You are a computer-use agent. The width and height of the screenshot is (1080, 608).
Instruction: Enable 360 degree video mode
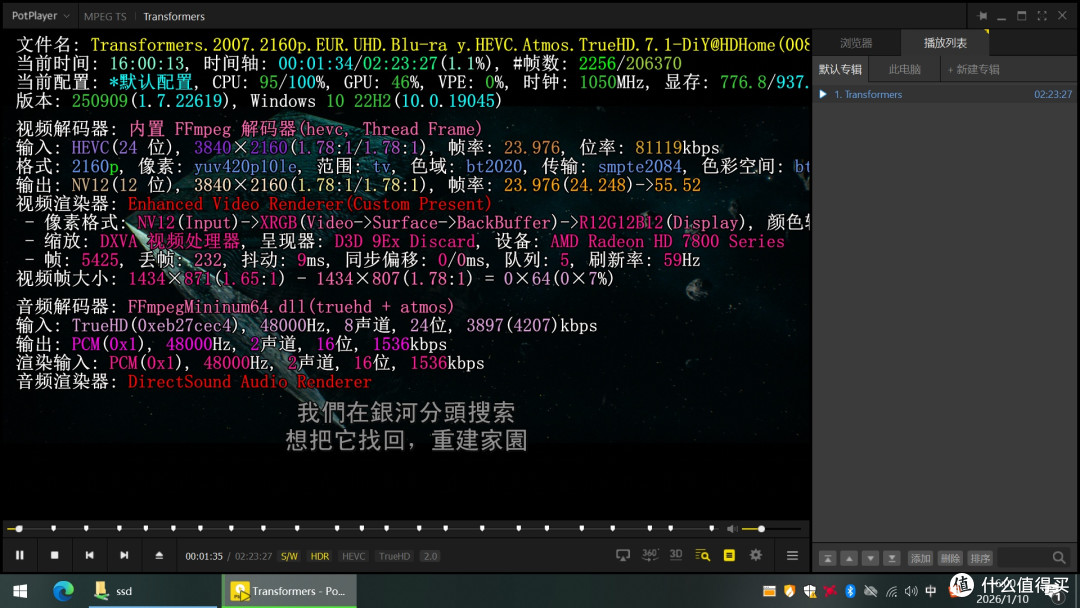(x=650, y=554)
